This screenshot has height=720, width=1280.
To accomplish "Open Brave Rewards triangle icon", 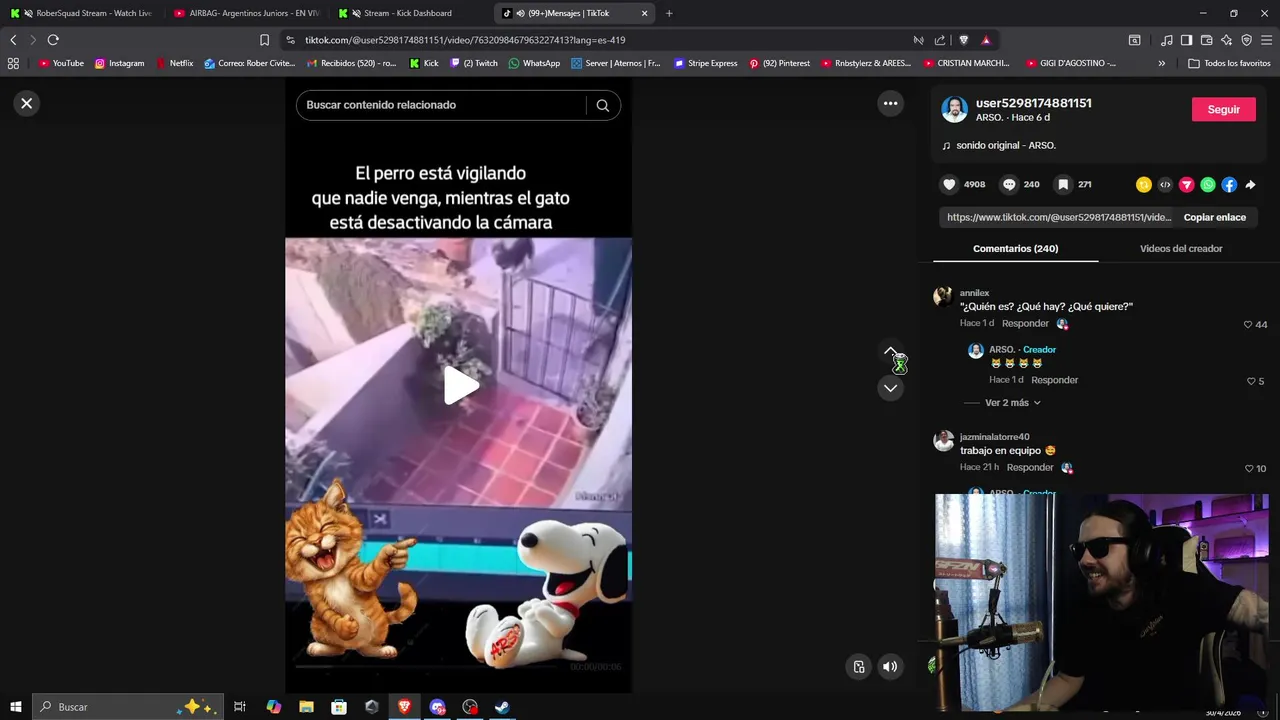I will pos(985,40).
